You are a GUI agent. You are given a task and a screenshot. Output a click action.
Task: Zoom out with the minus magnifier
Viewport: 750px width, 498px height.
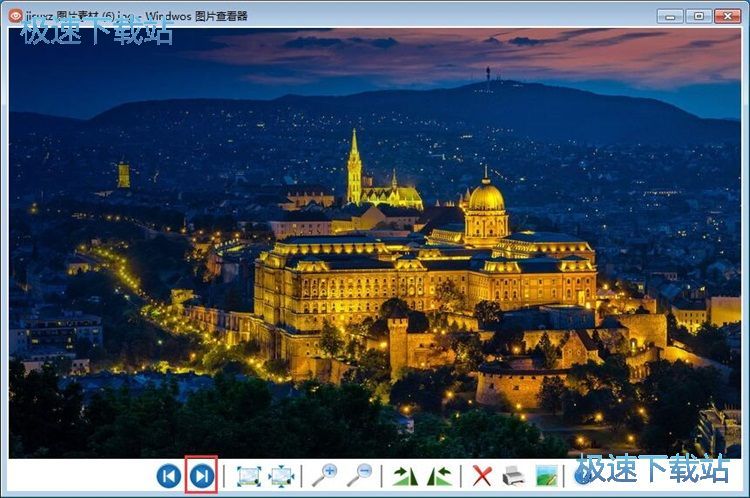359,475
